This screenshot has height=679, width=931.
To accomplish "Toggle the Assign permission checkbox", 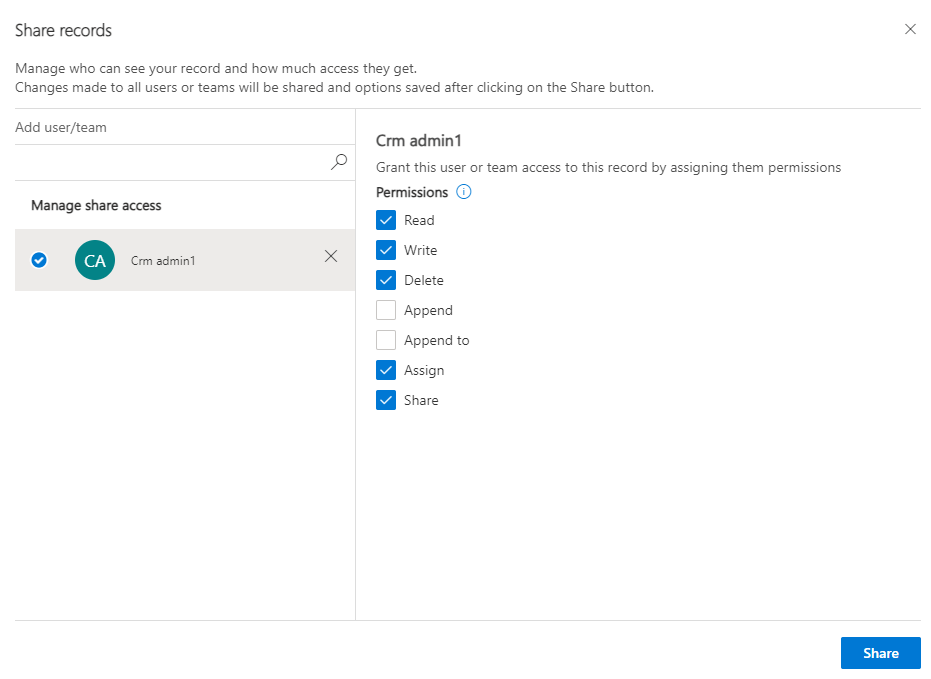I will pos(386,370).
